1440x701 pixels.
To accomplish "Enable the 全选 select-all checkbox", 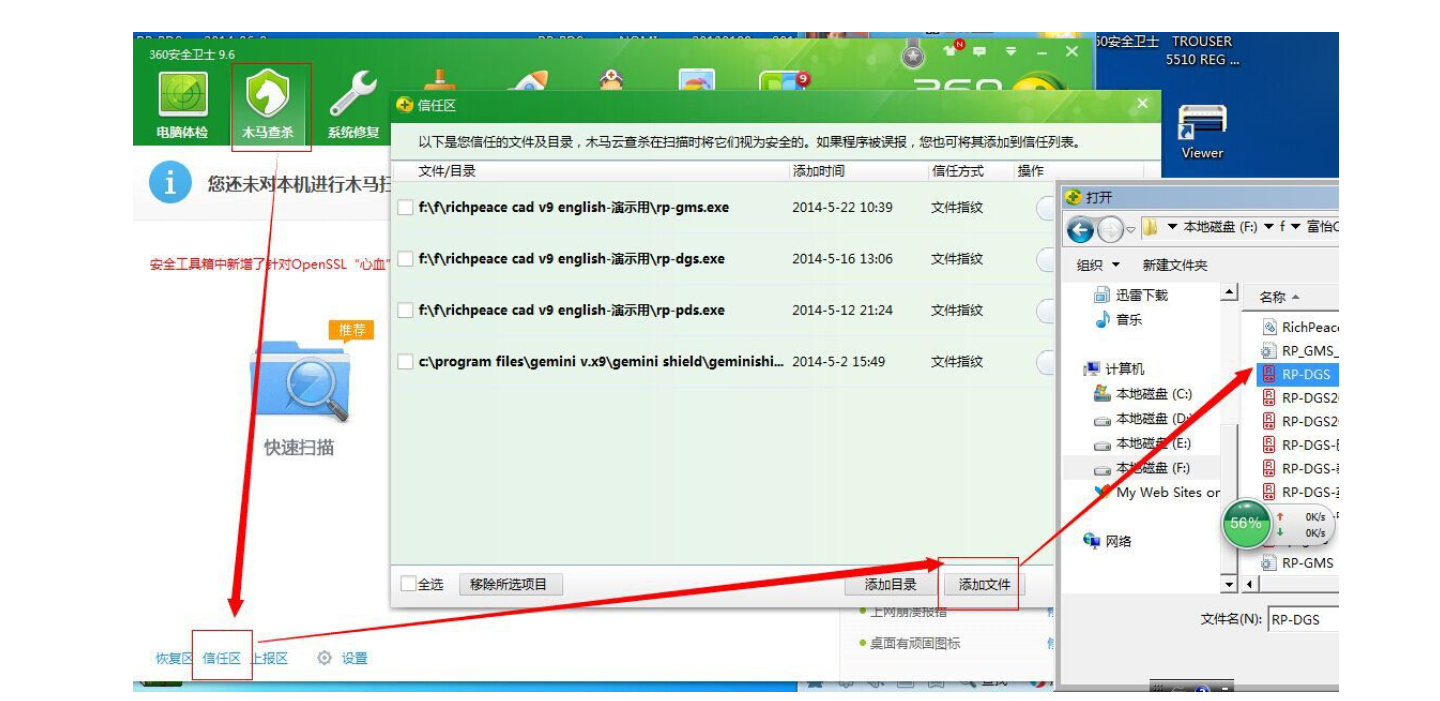I will [408, 584].
